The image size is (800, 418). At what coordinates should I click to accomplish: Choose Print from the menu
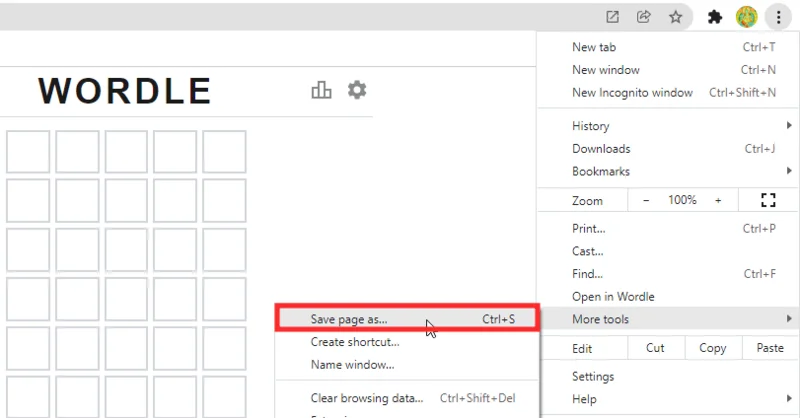point(669,229)
